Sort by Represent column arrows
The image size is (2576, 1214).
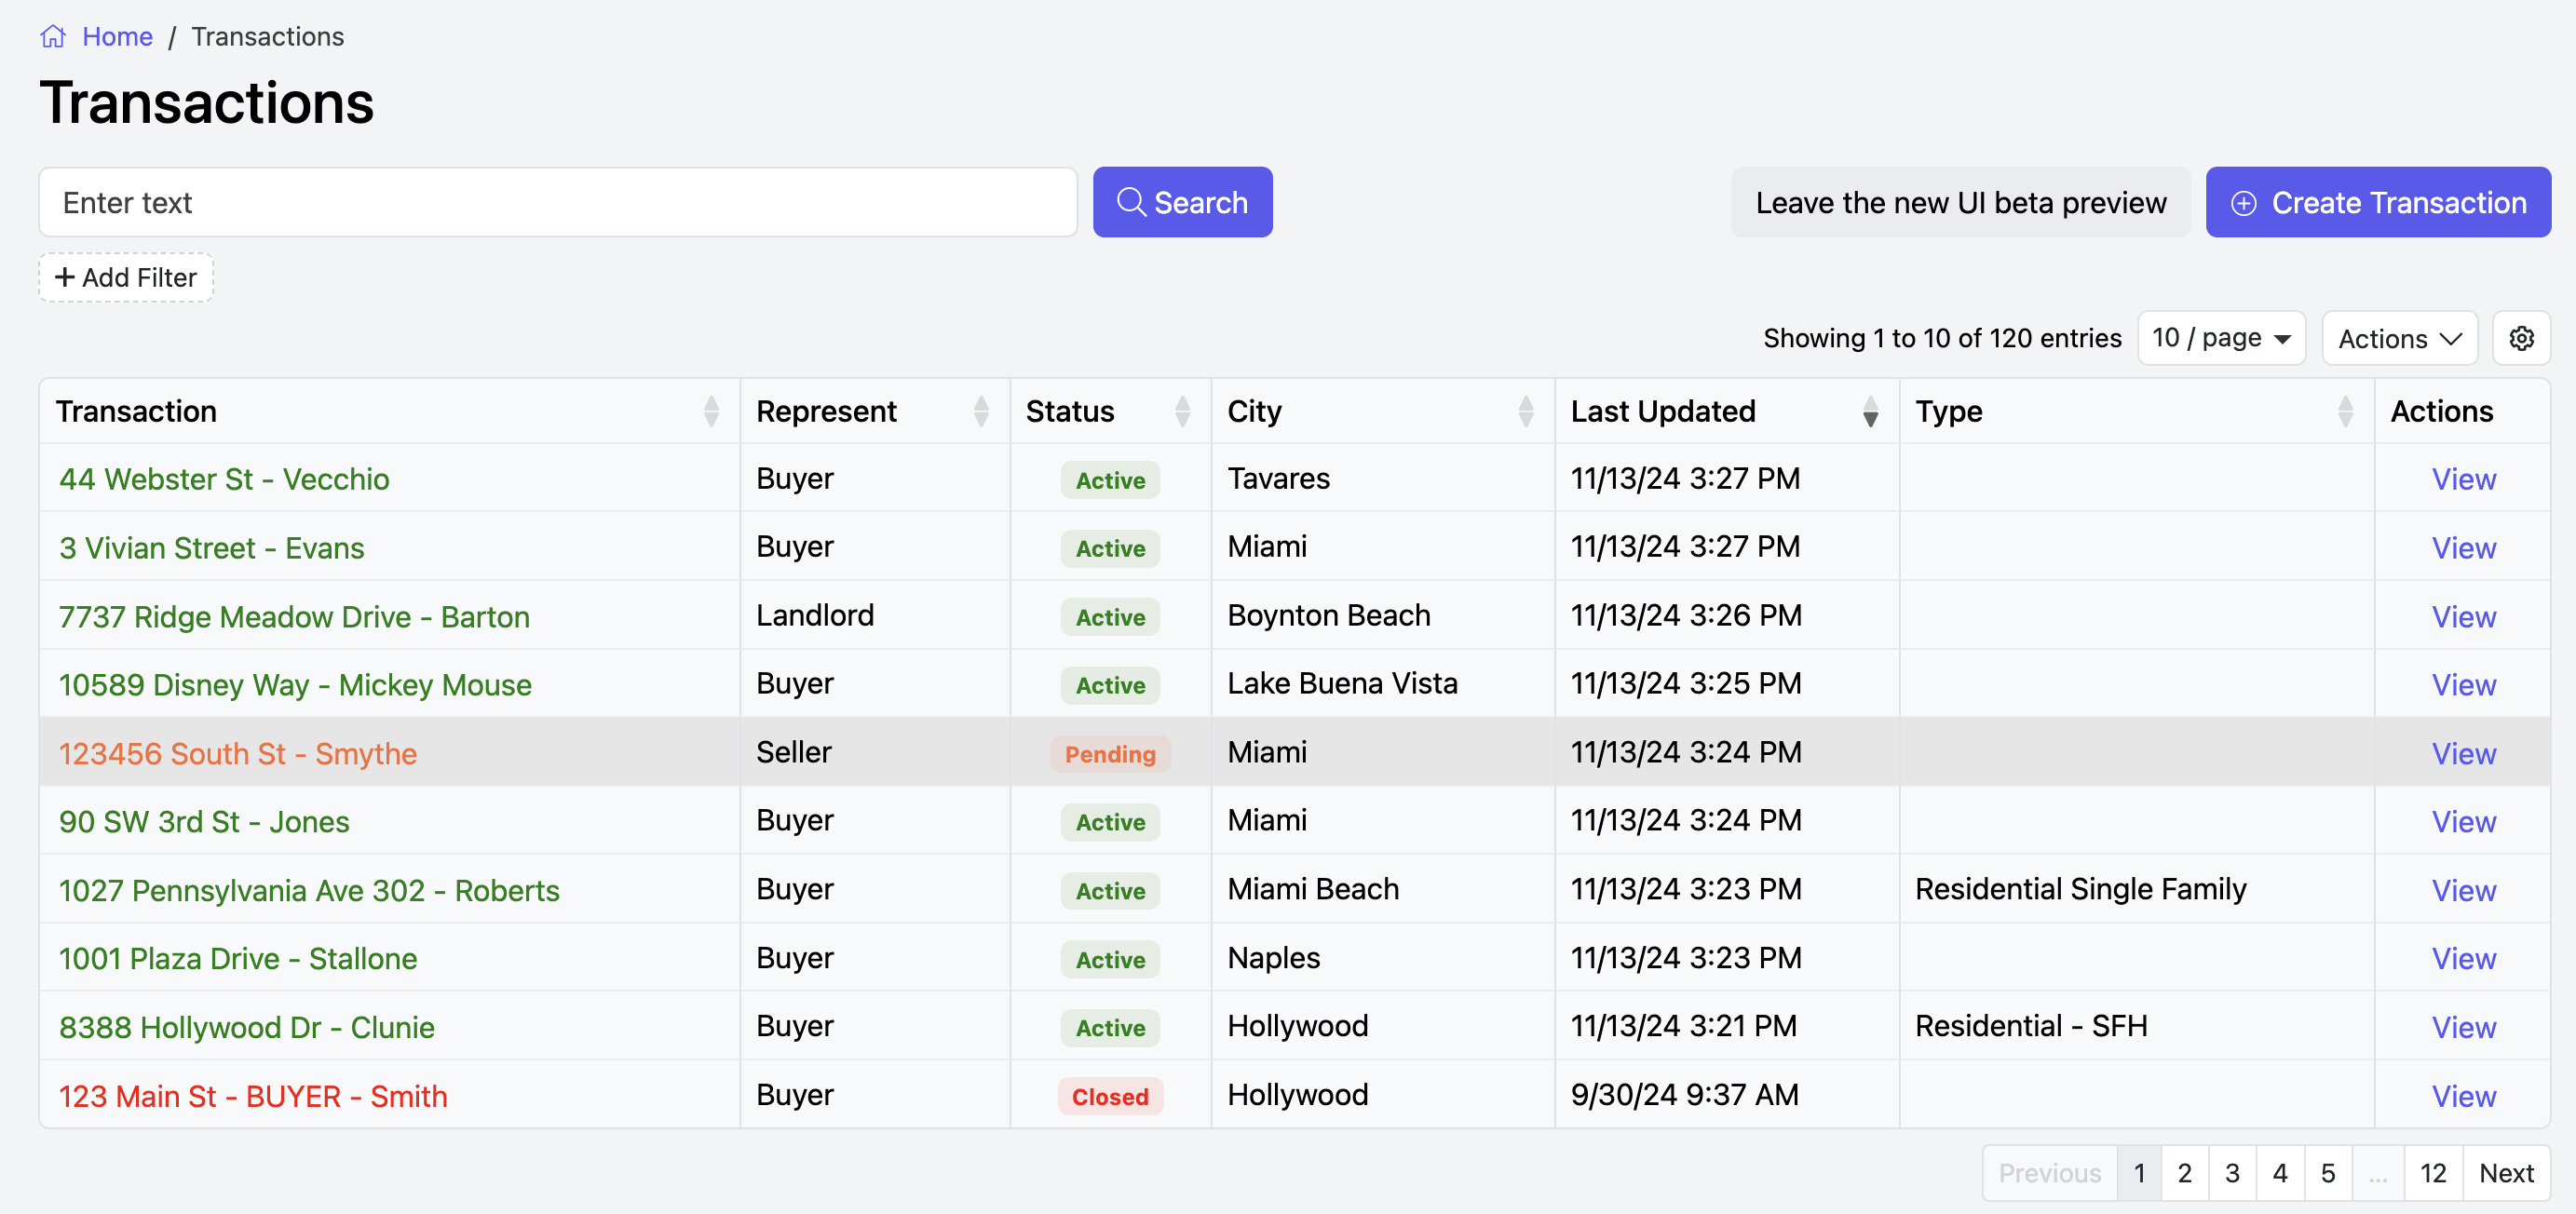click(x=980, y=412)
